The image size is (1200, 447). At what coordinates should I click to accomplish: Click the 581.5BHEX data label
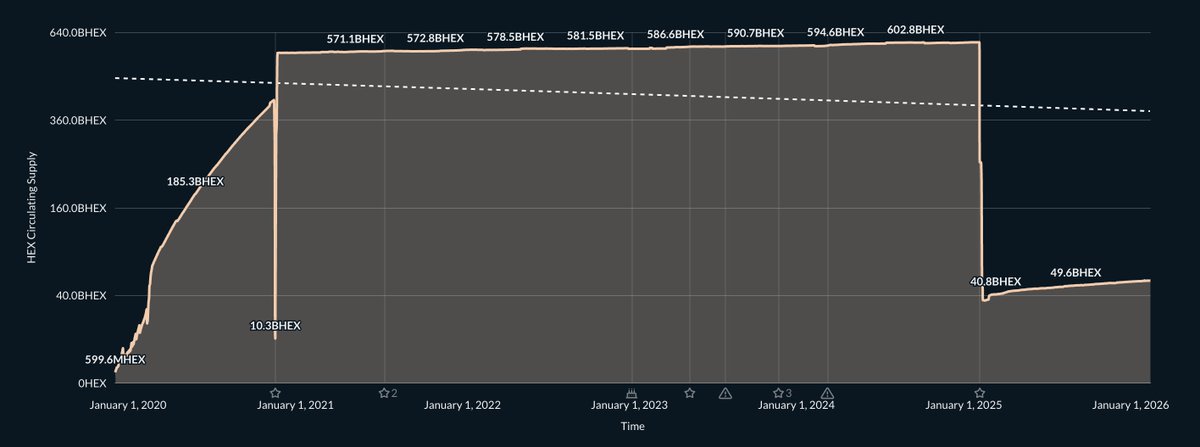595,36
